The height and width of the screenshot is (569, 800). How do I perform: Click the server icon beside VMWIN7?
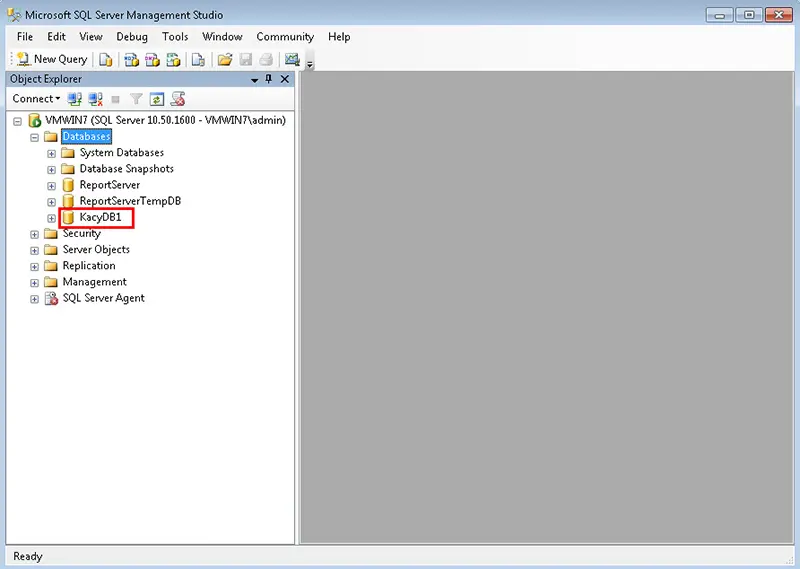point(34,120)
